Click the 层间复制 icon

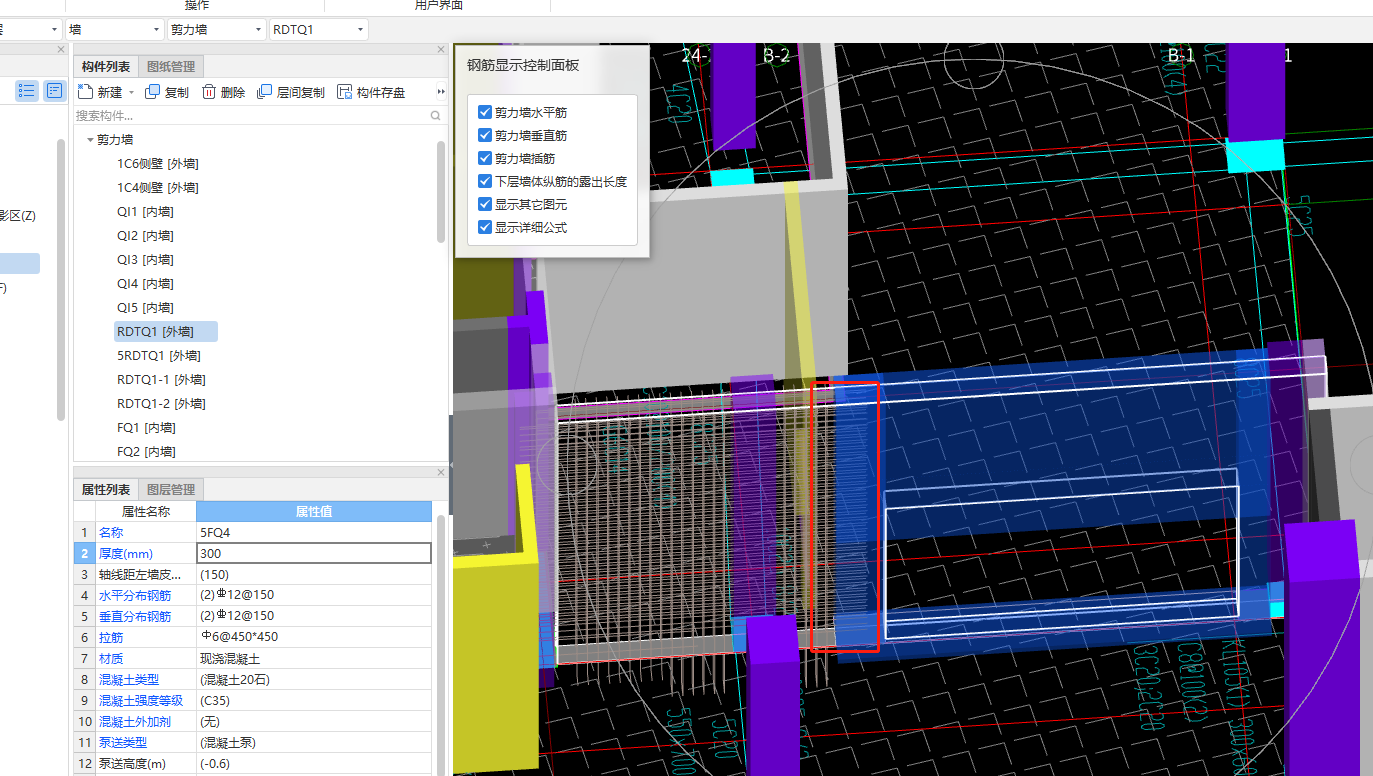click(265, 92)
